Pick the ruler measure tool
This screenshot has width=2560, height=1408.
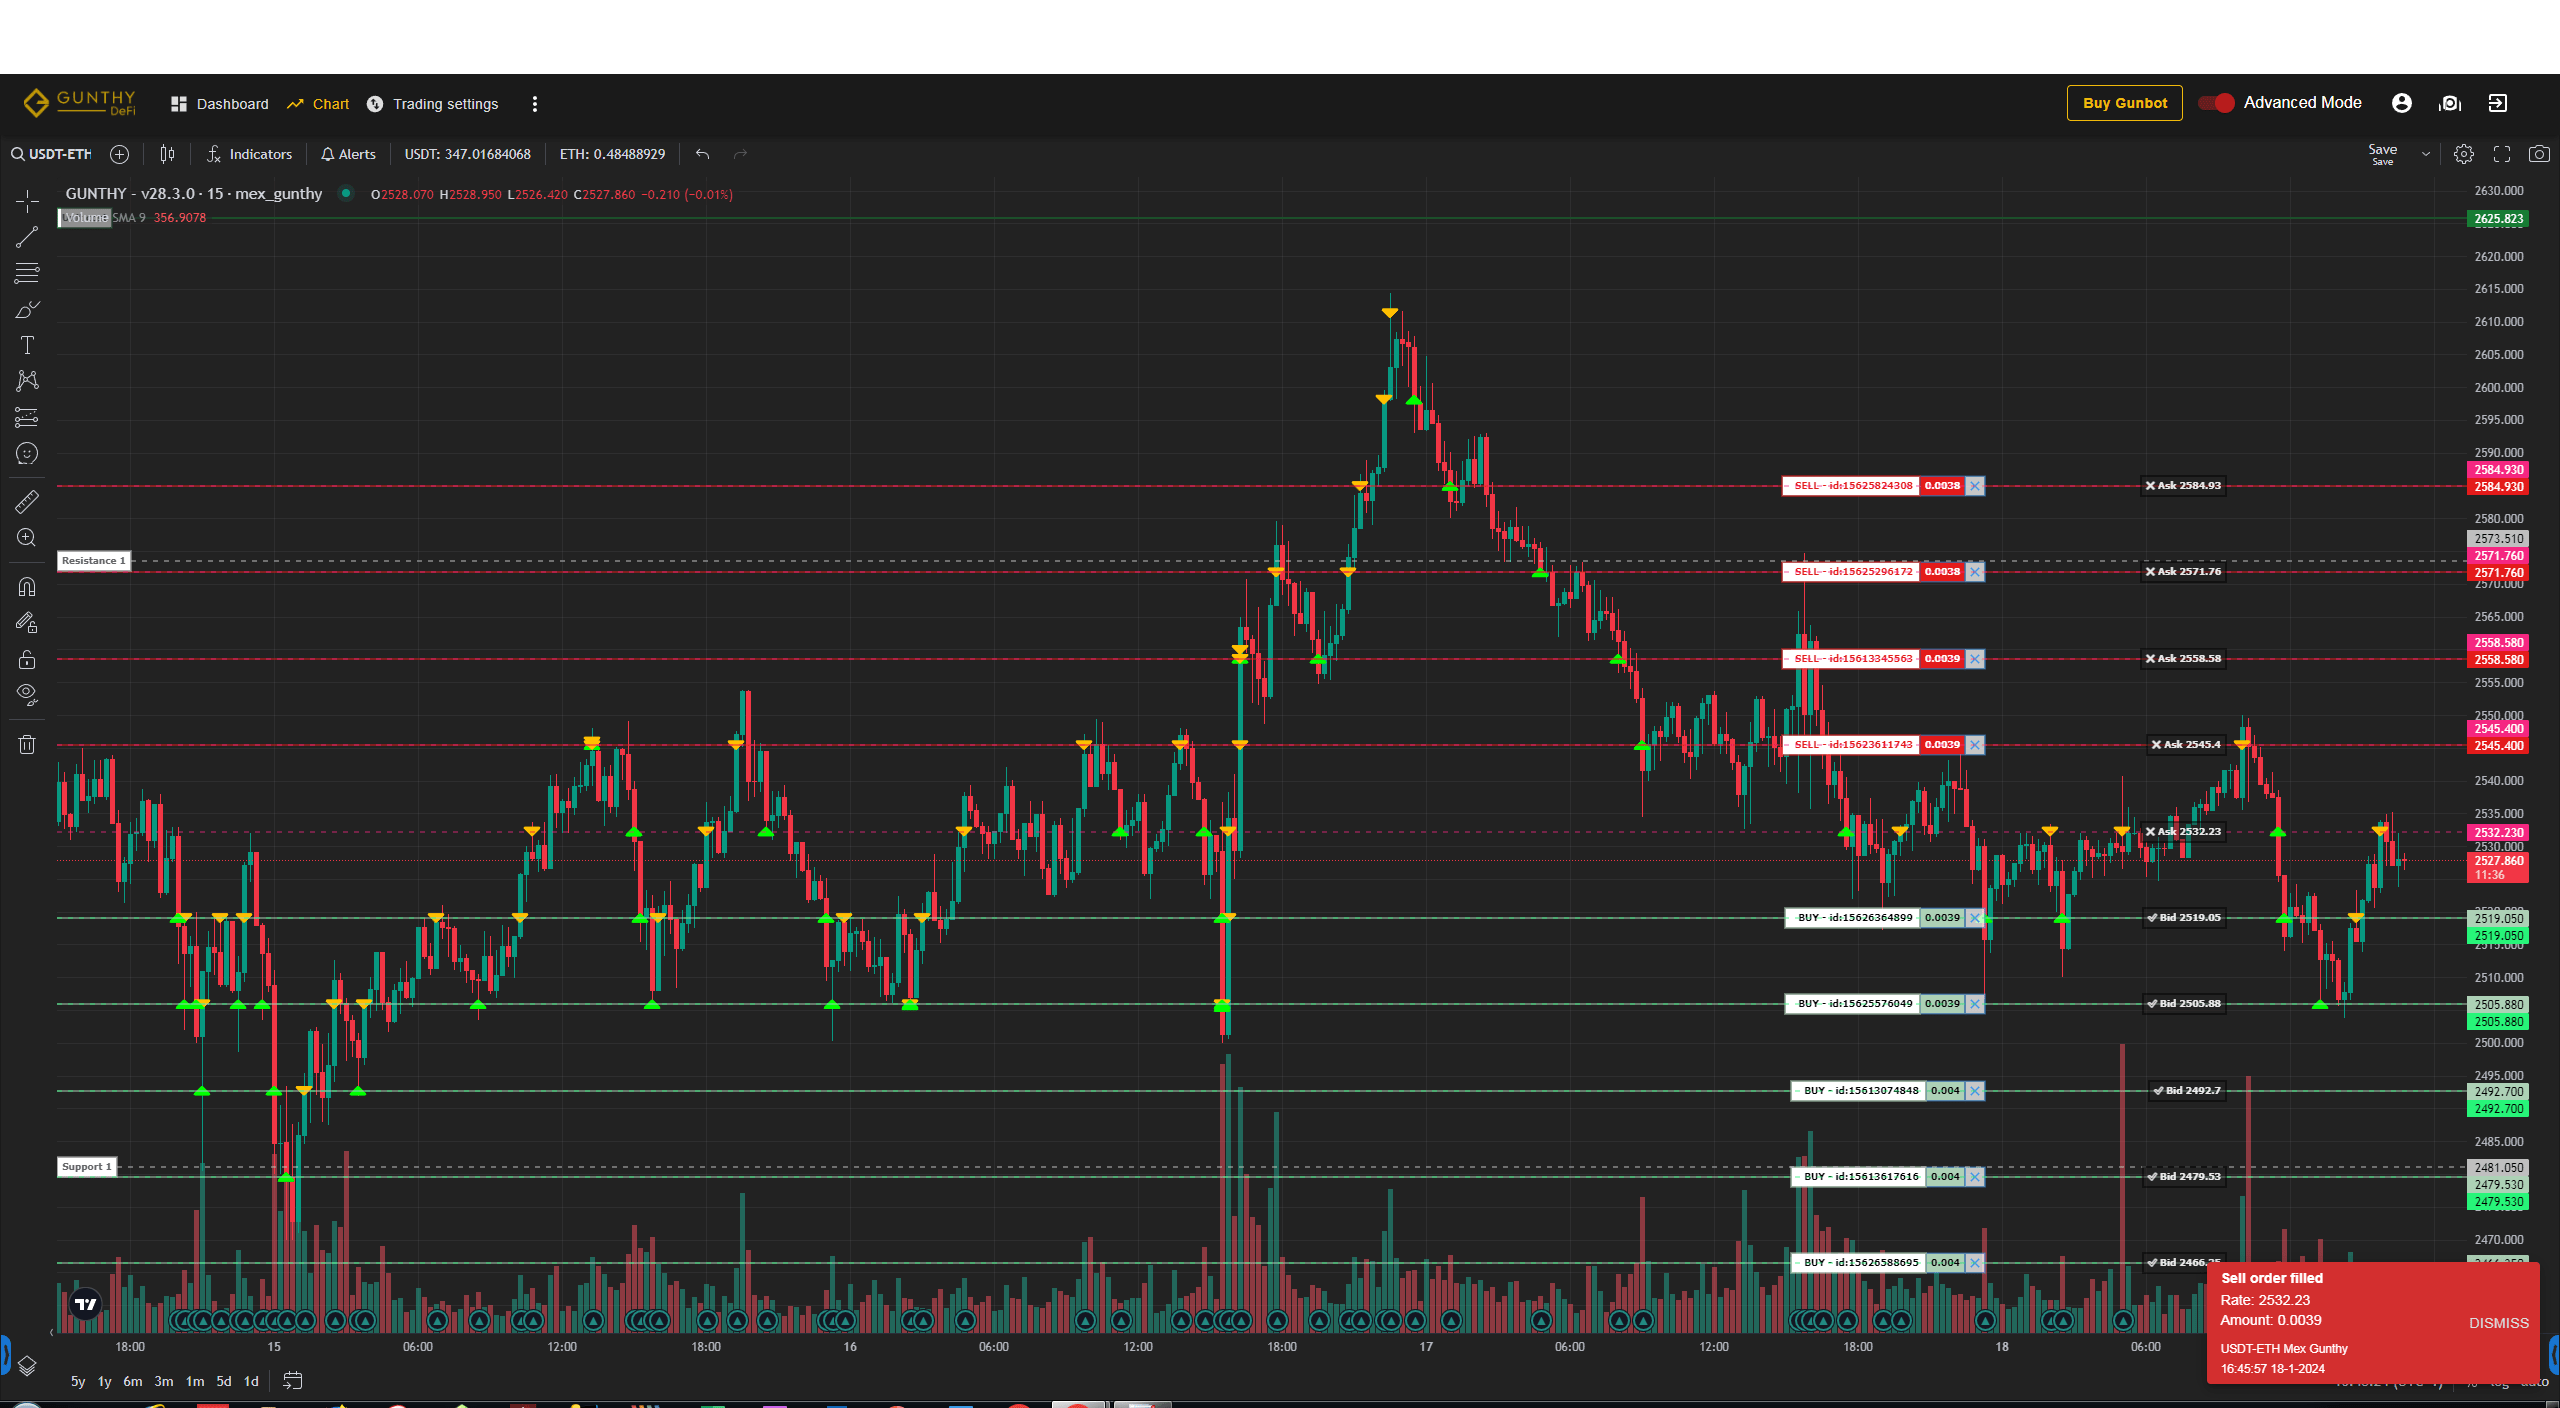pos(27,501)
